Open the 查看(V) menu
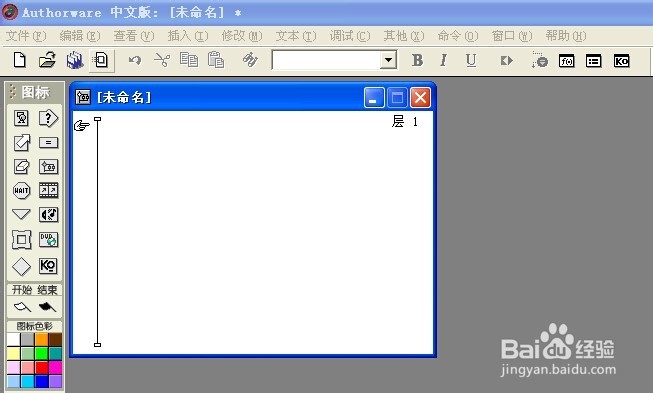 (134, 36)
